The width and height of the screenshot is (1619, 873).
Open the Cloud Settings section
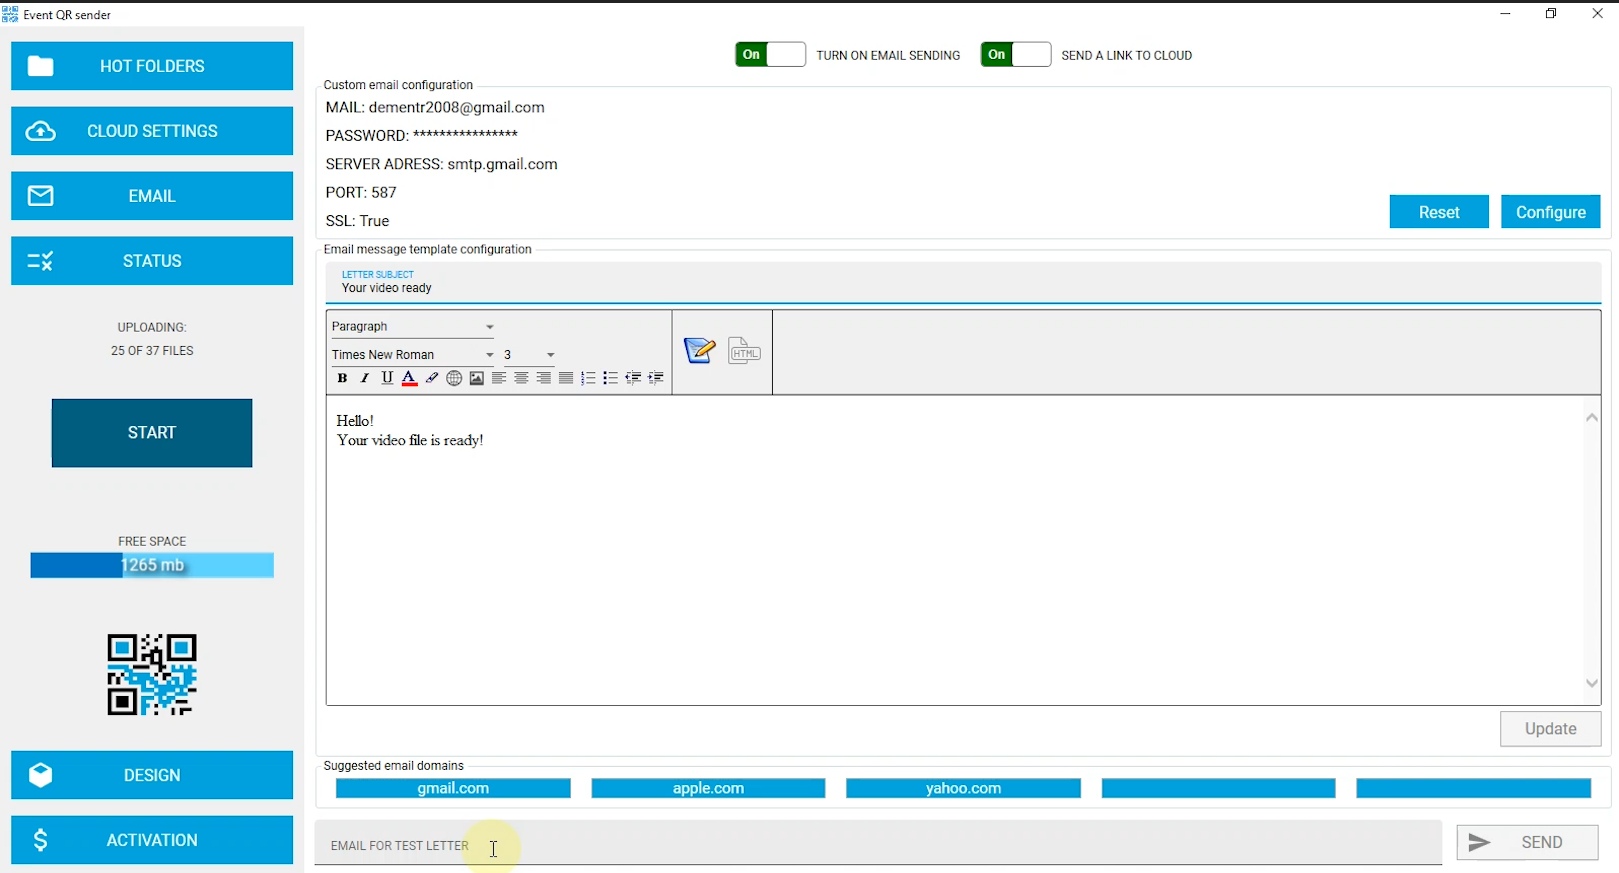click(152, 131)
